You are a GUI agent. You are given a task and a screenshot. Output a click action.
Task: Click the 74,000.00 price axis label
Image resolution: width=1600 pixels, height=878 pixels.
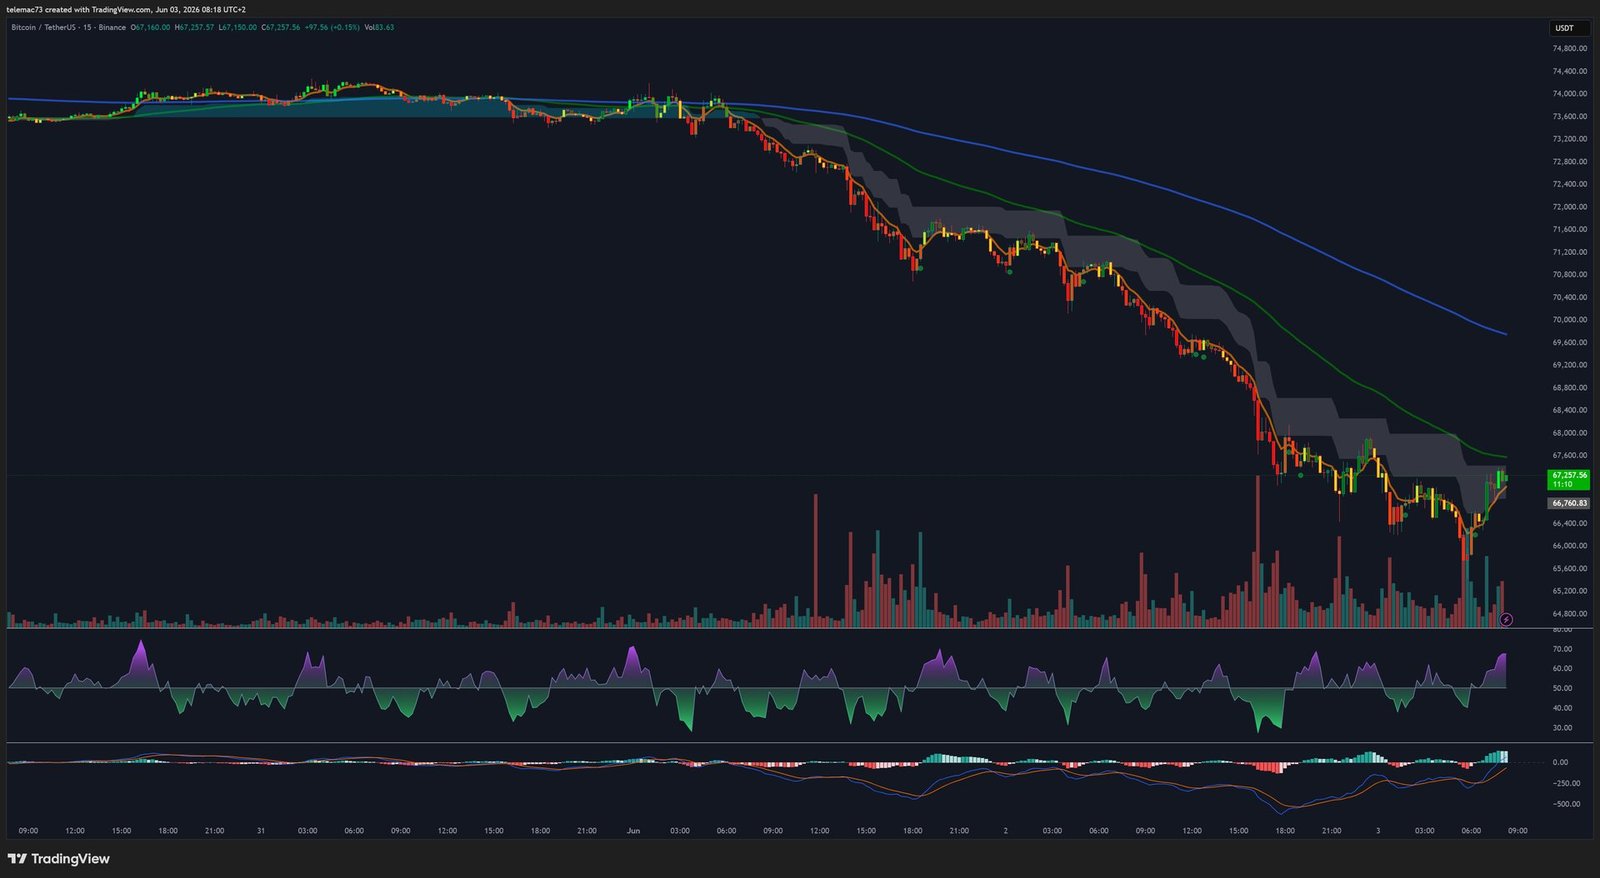(x=1569, y=94)
